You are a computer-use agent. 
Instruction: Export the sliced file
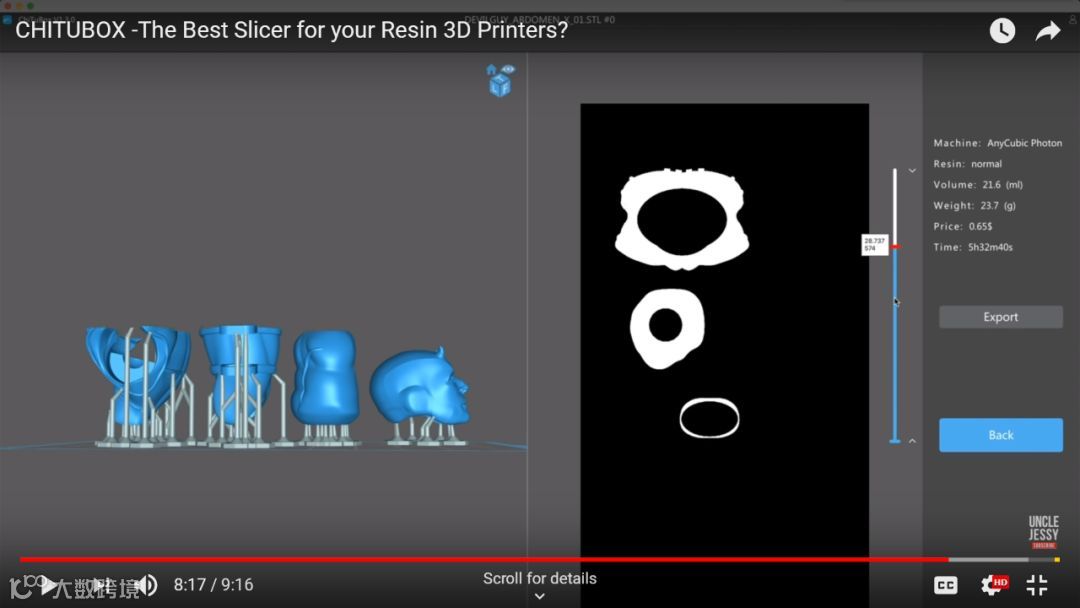tap(1000, 317)
